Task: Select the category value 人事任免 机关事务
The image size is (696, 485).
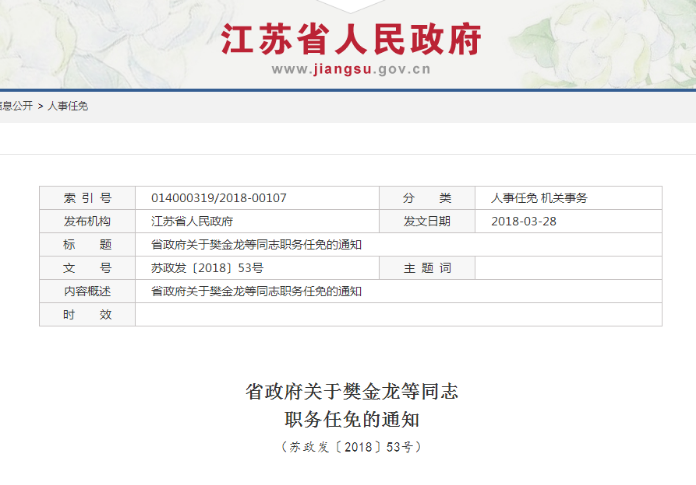Action: pos(539,198)
